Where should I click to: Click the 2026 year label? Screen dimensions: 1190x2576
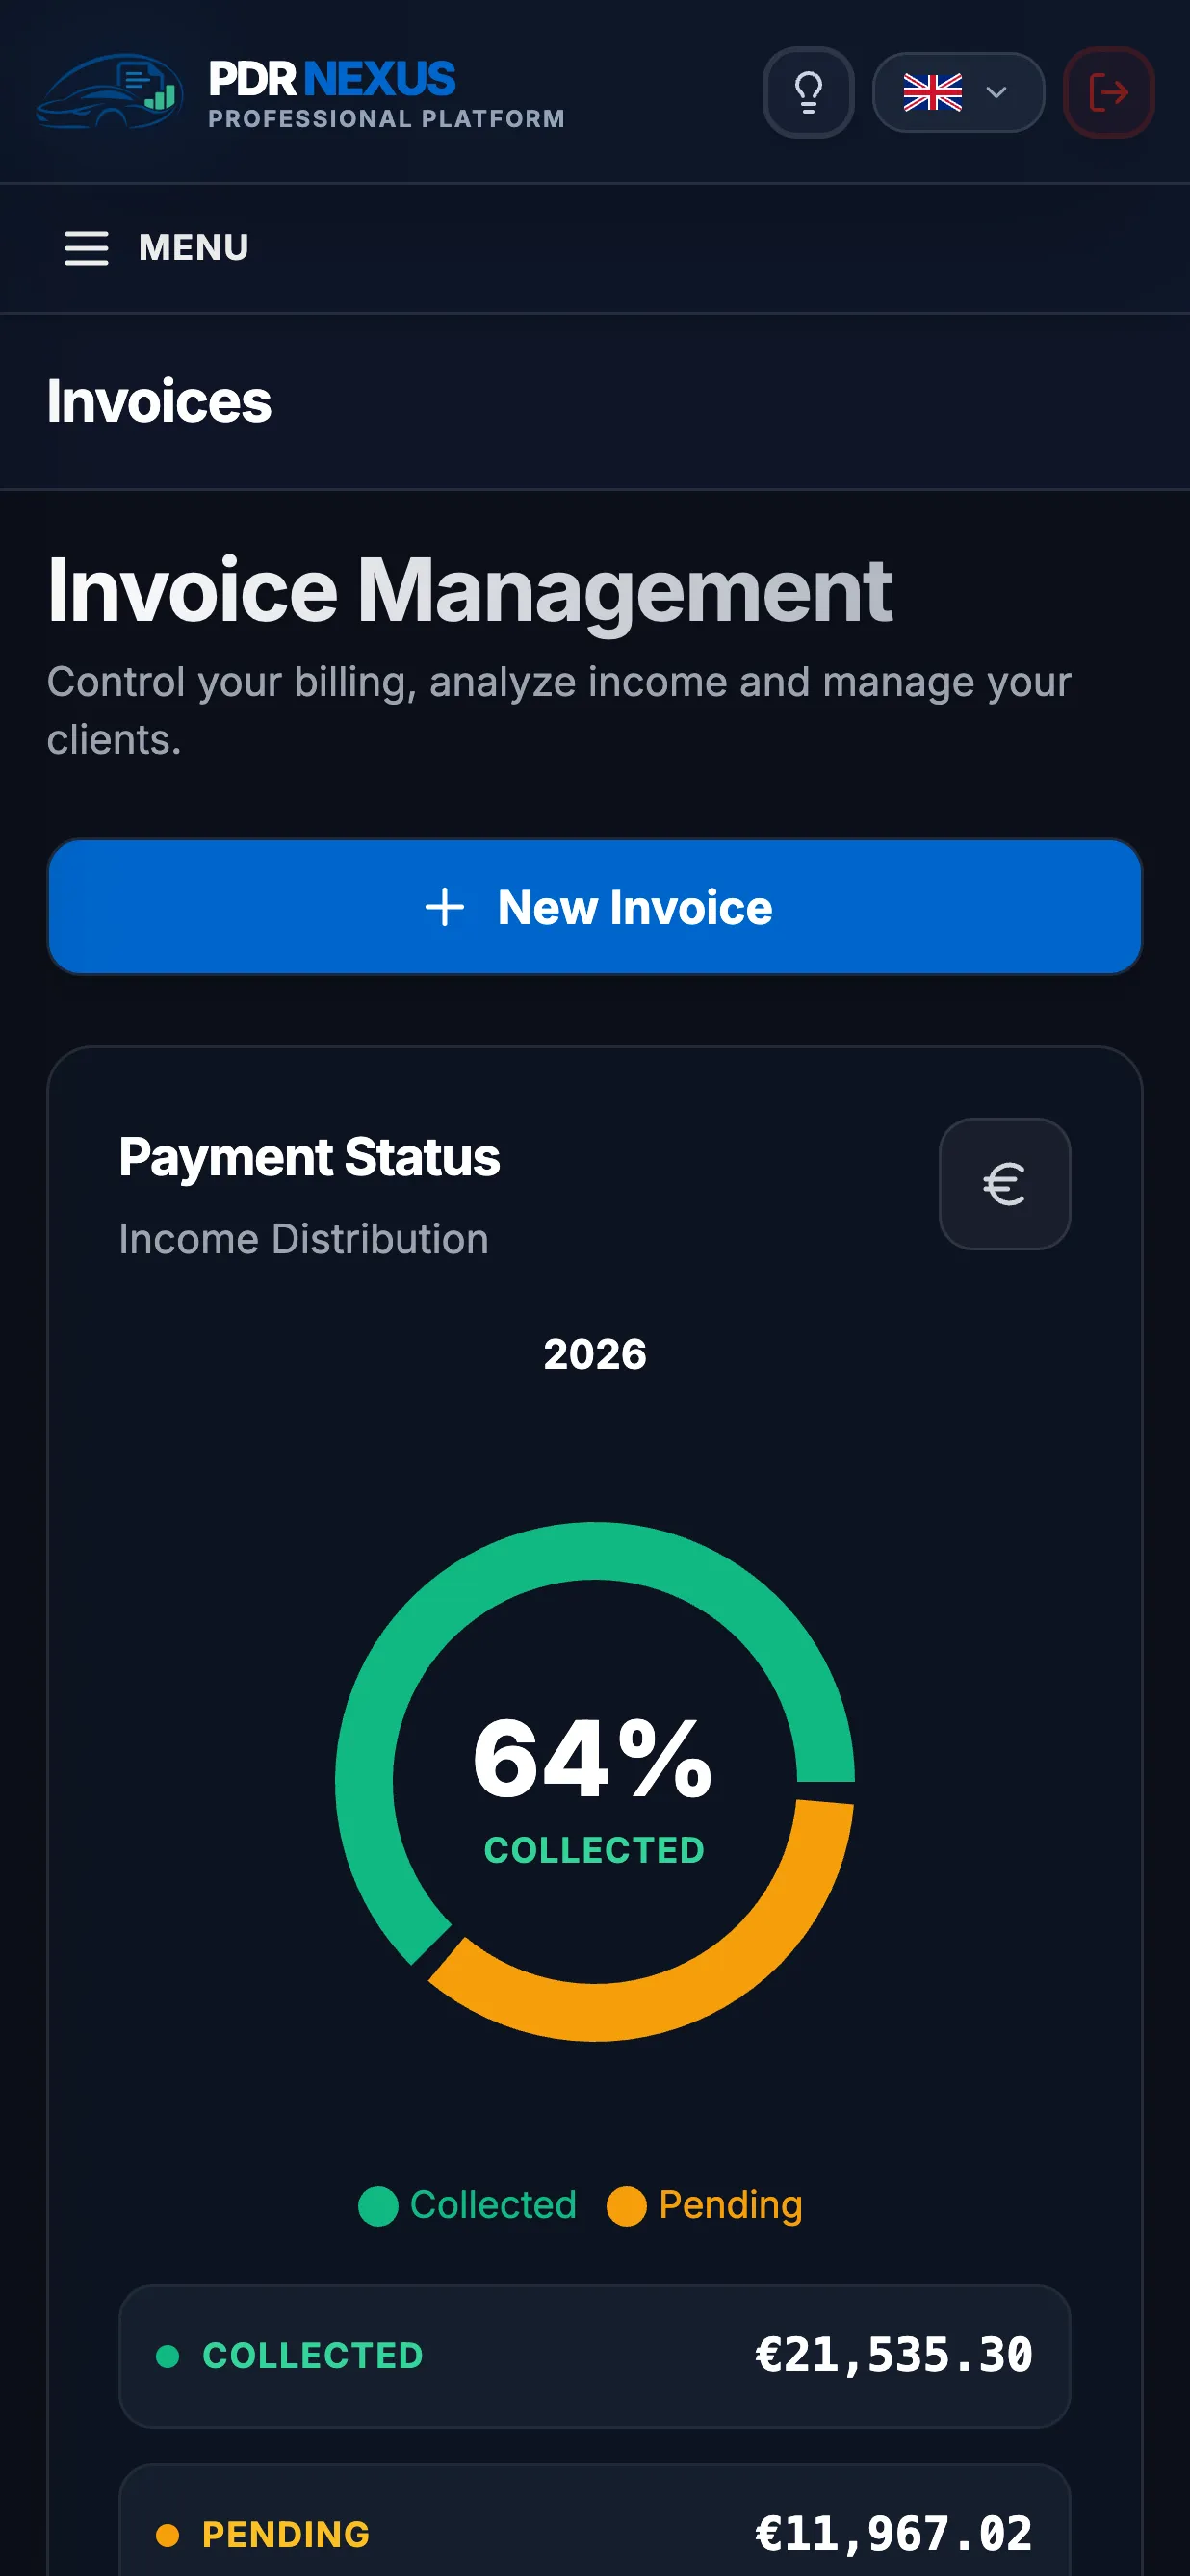pos(595,1354)
